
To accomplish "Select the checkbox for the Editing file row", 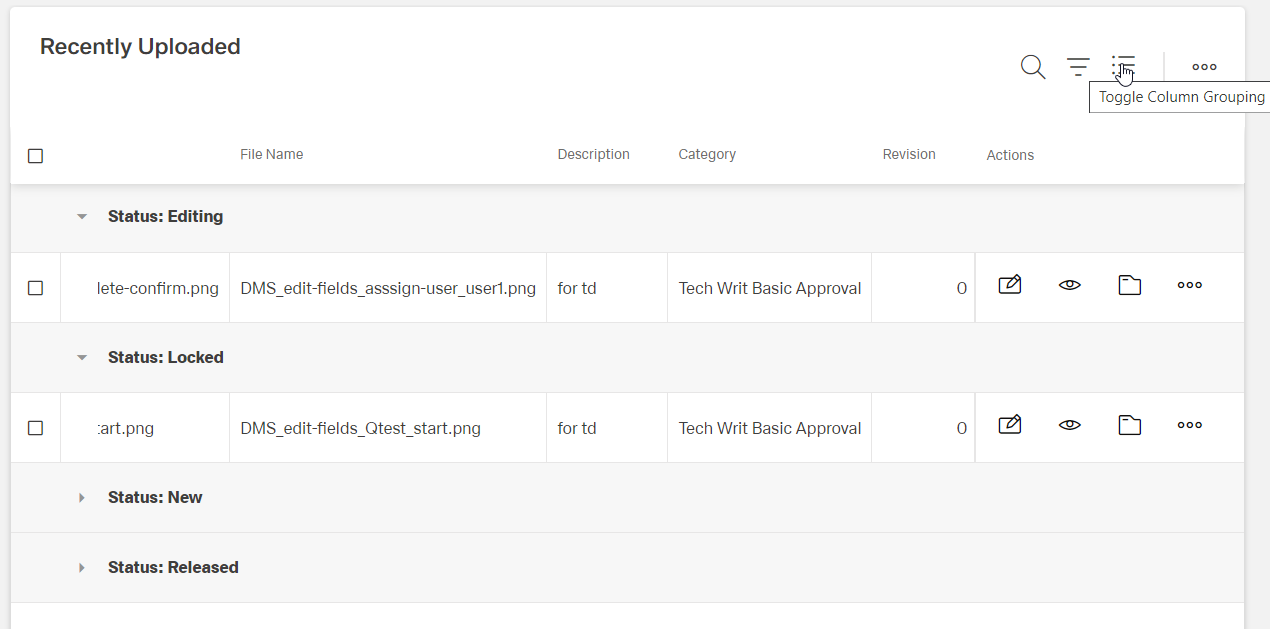I will (36, 288).
